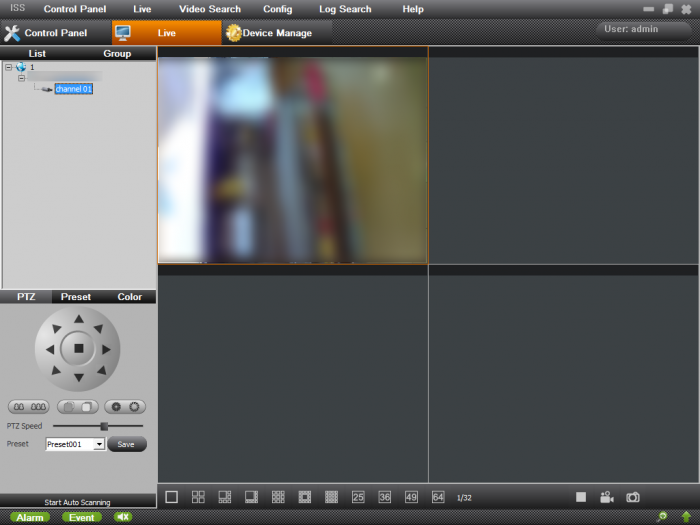Switch to the Color tab

click(x=129, y=297)
